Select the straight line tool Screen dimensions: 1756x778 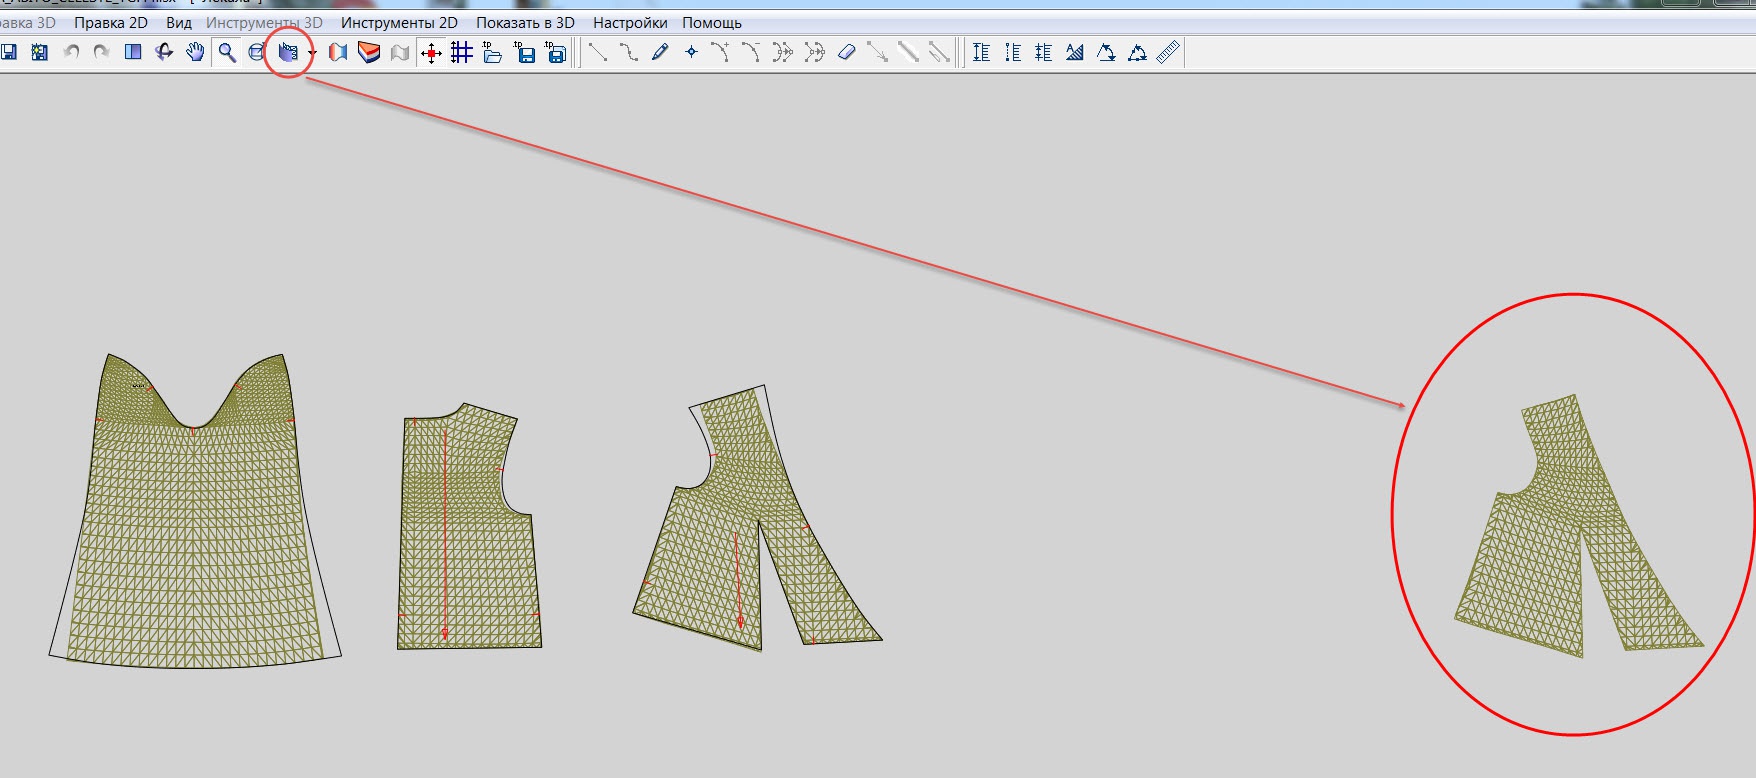point(597,52)
